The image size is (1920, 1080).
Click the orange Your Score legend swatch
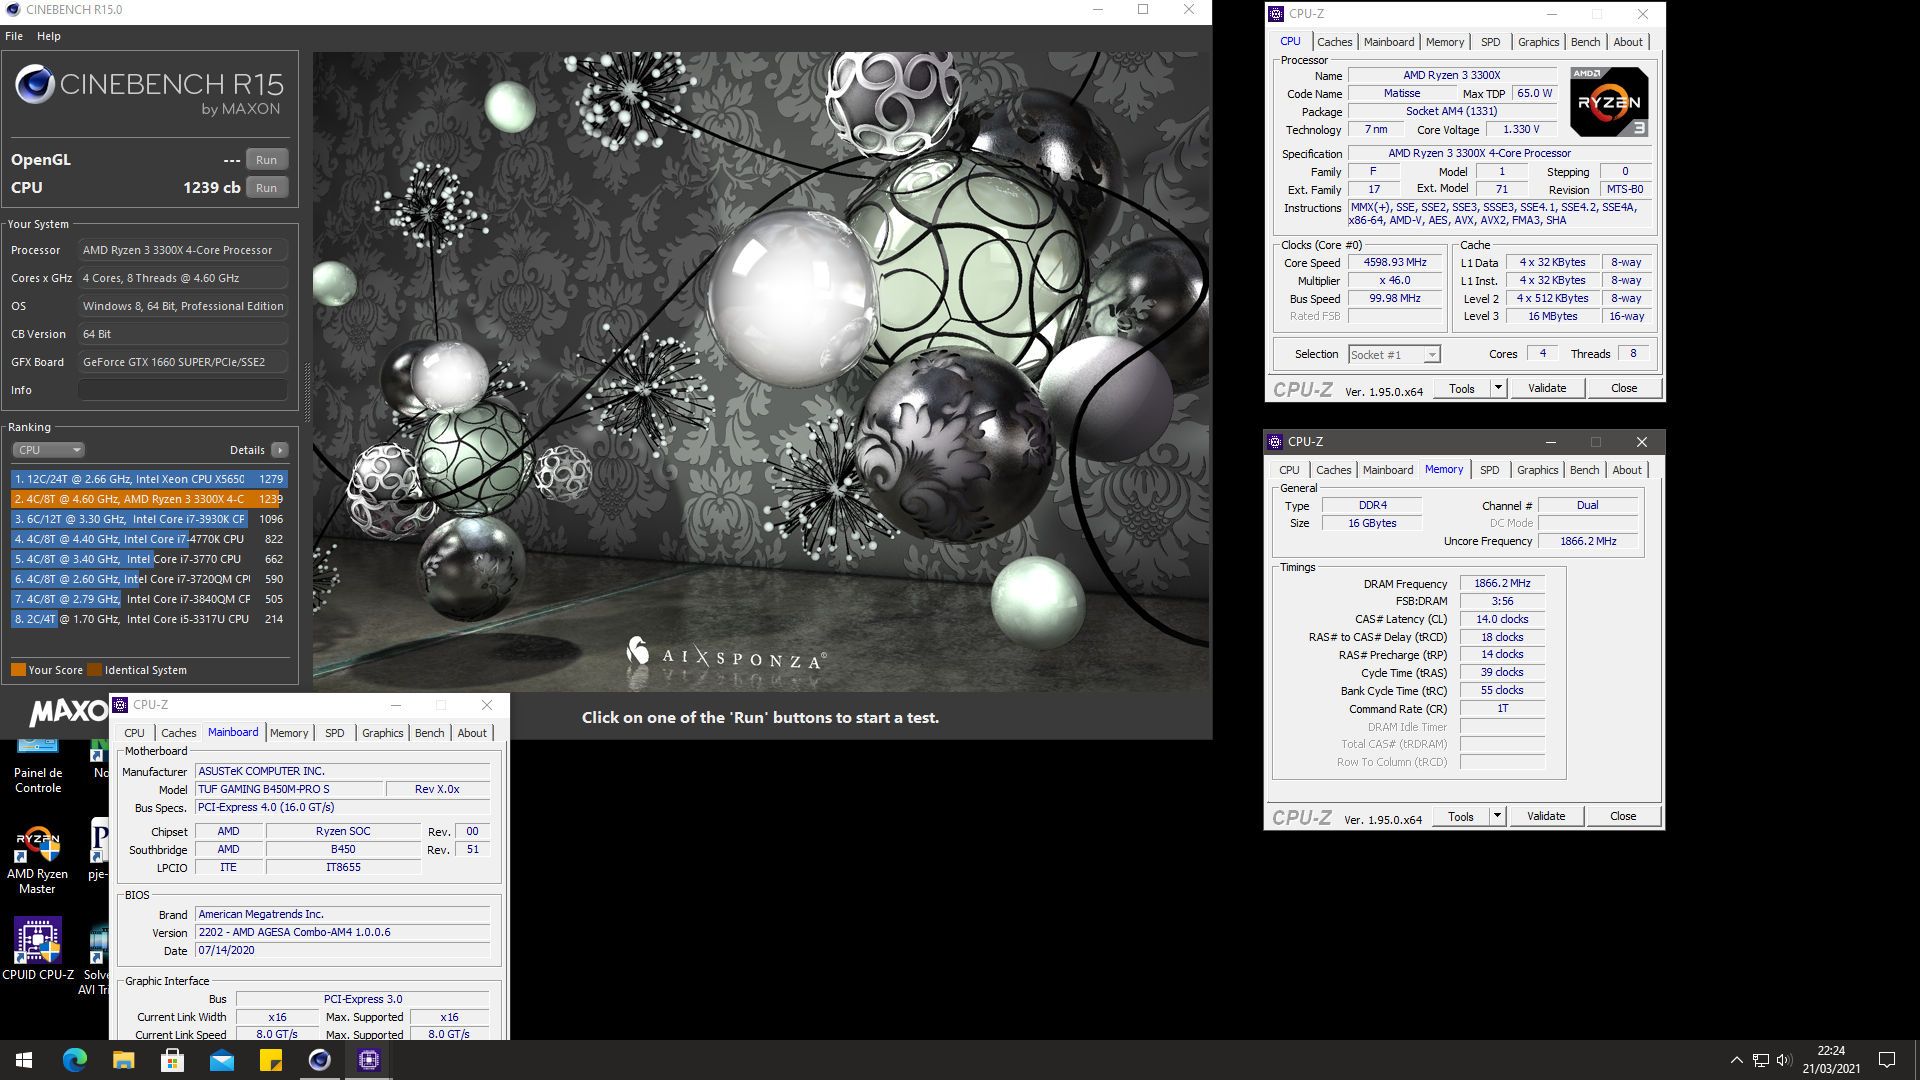18,670
